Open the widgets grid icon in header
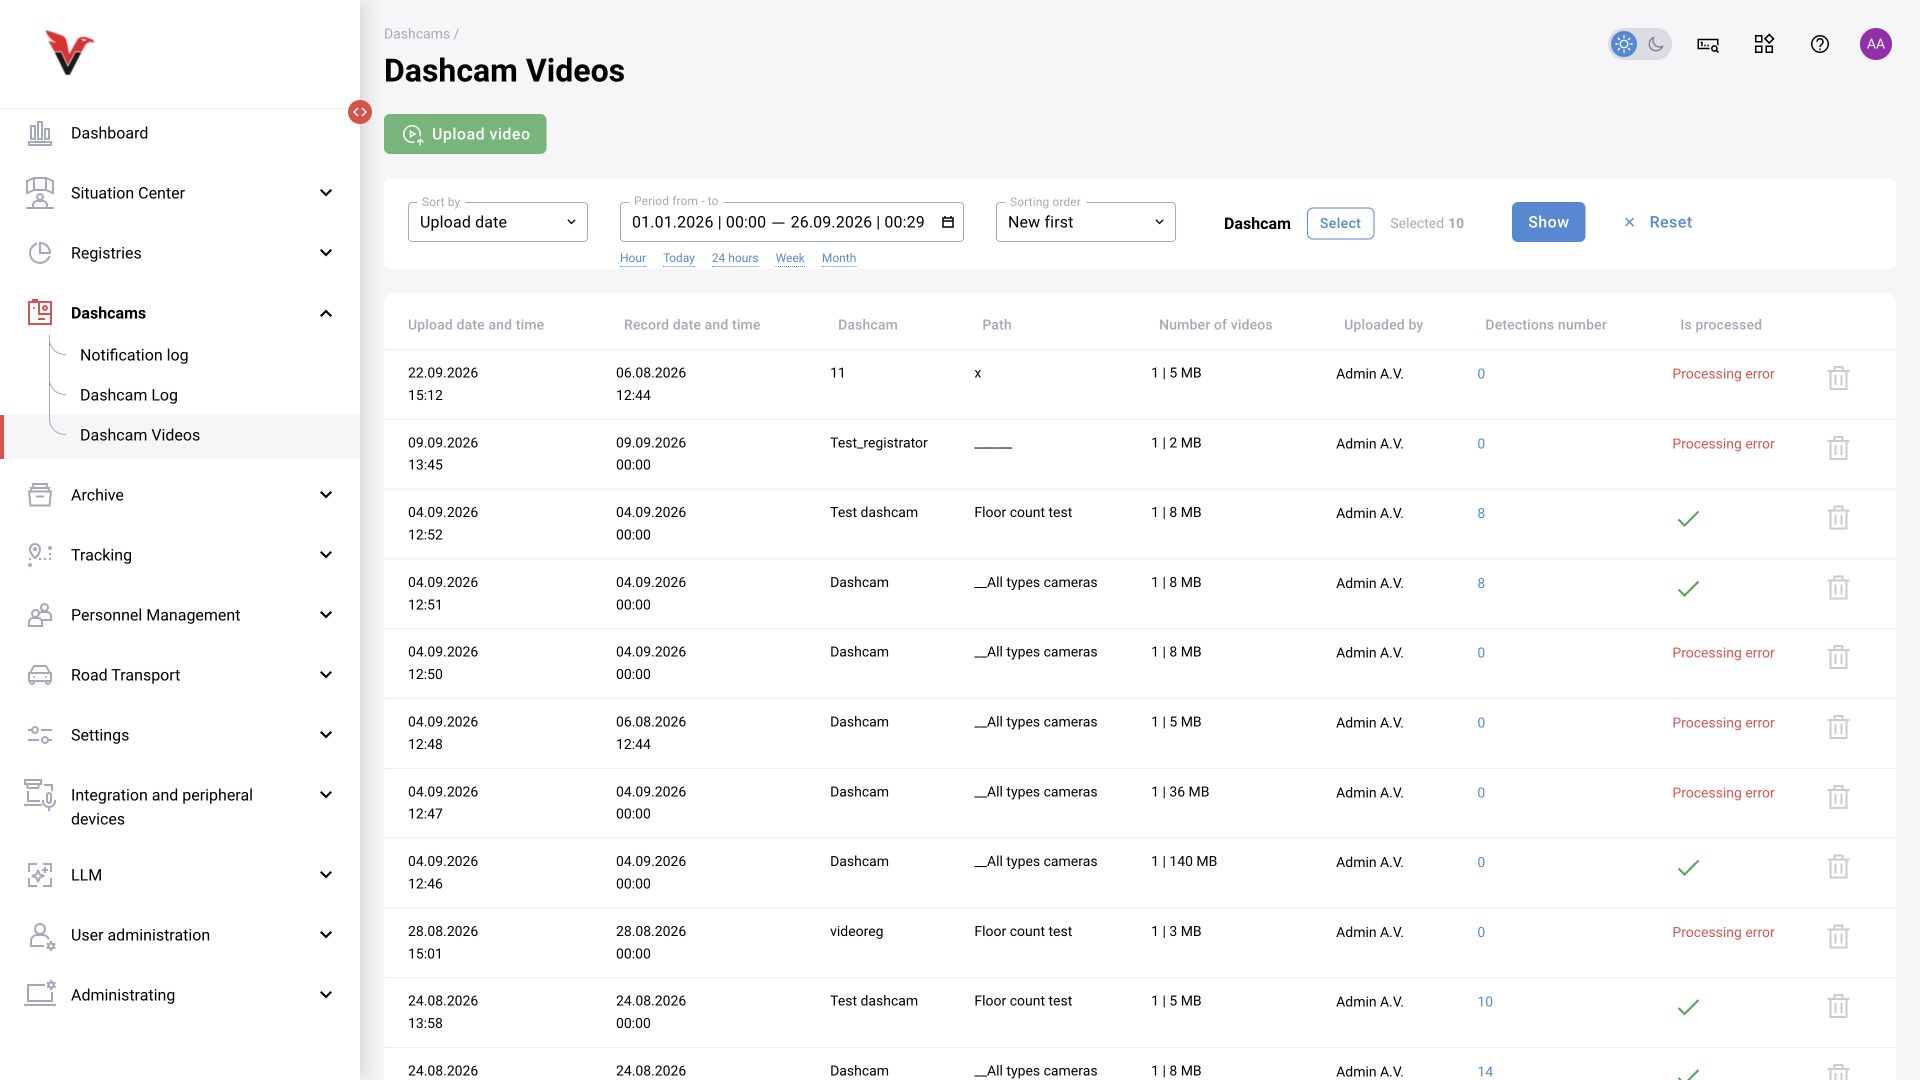 1764,44
